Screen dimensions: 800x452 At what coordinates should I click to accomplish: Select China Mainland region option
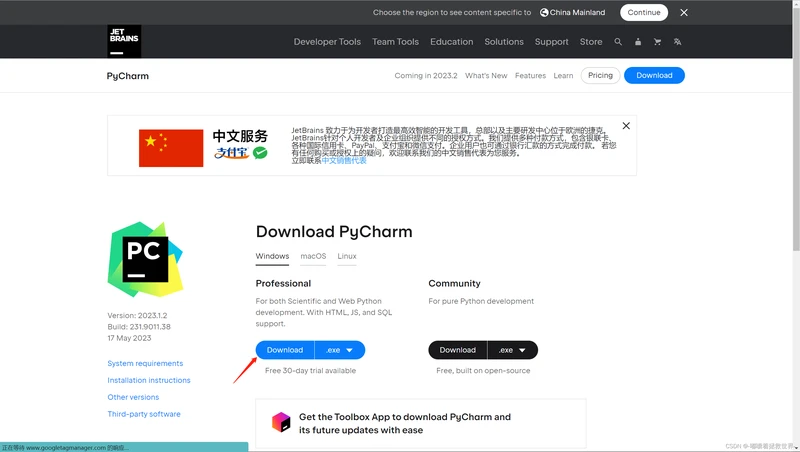[572, 12]
